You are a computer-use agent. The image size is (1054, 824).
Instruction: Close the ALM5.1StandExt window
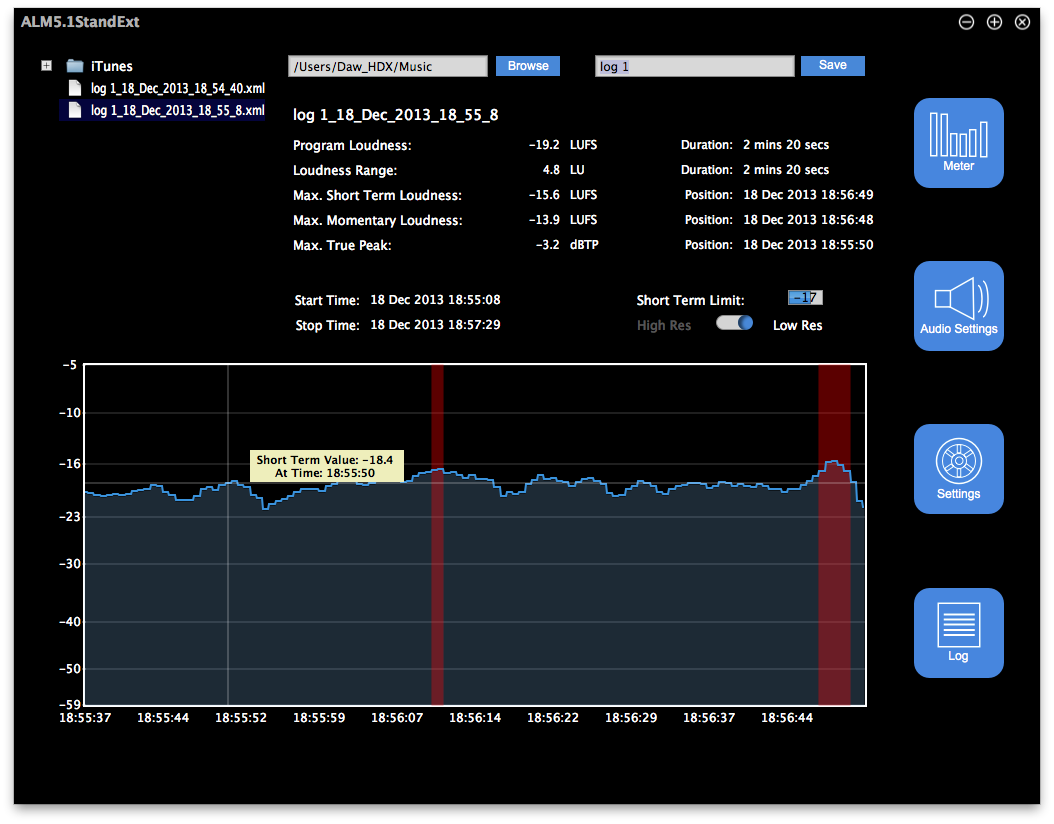coord(1022,22)
